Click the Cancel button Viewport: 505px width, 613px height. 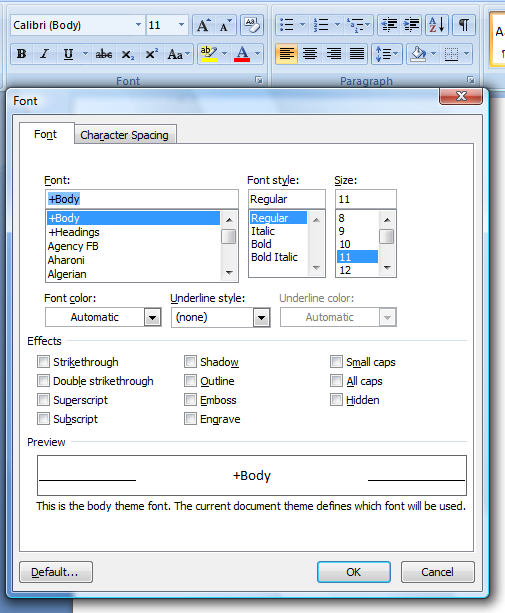pos(437,572)
